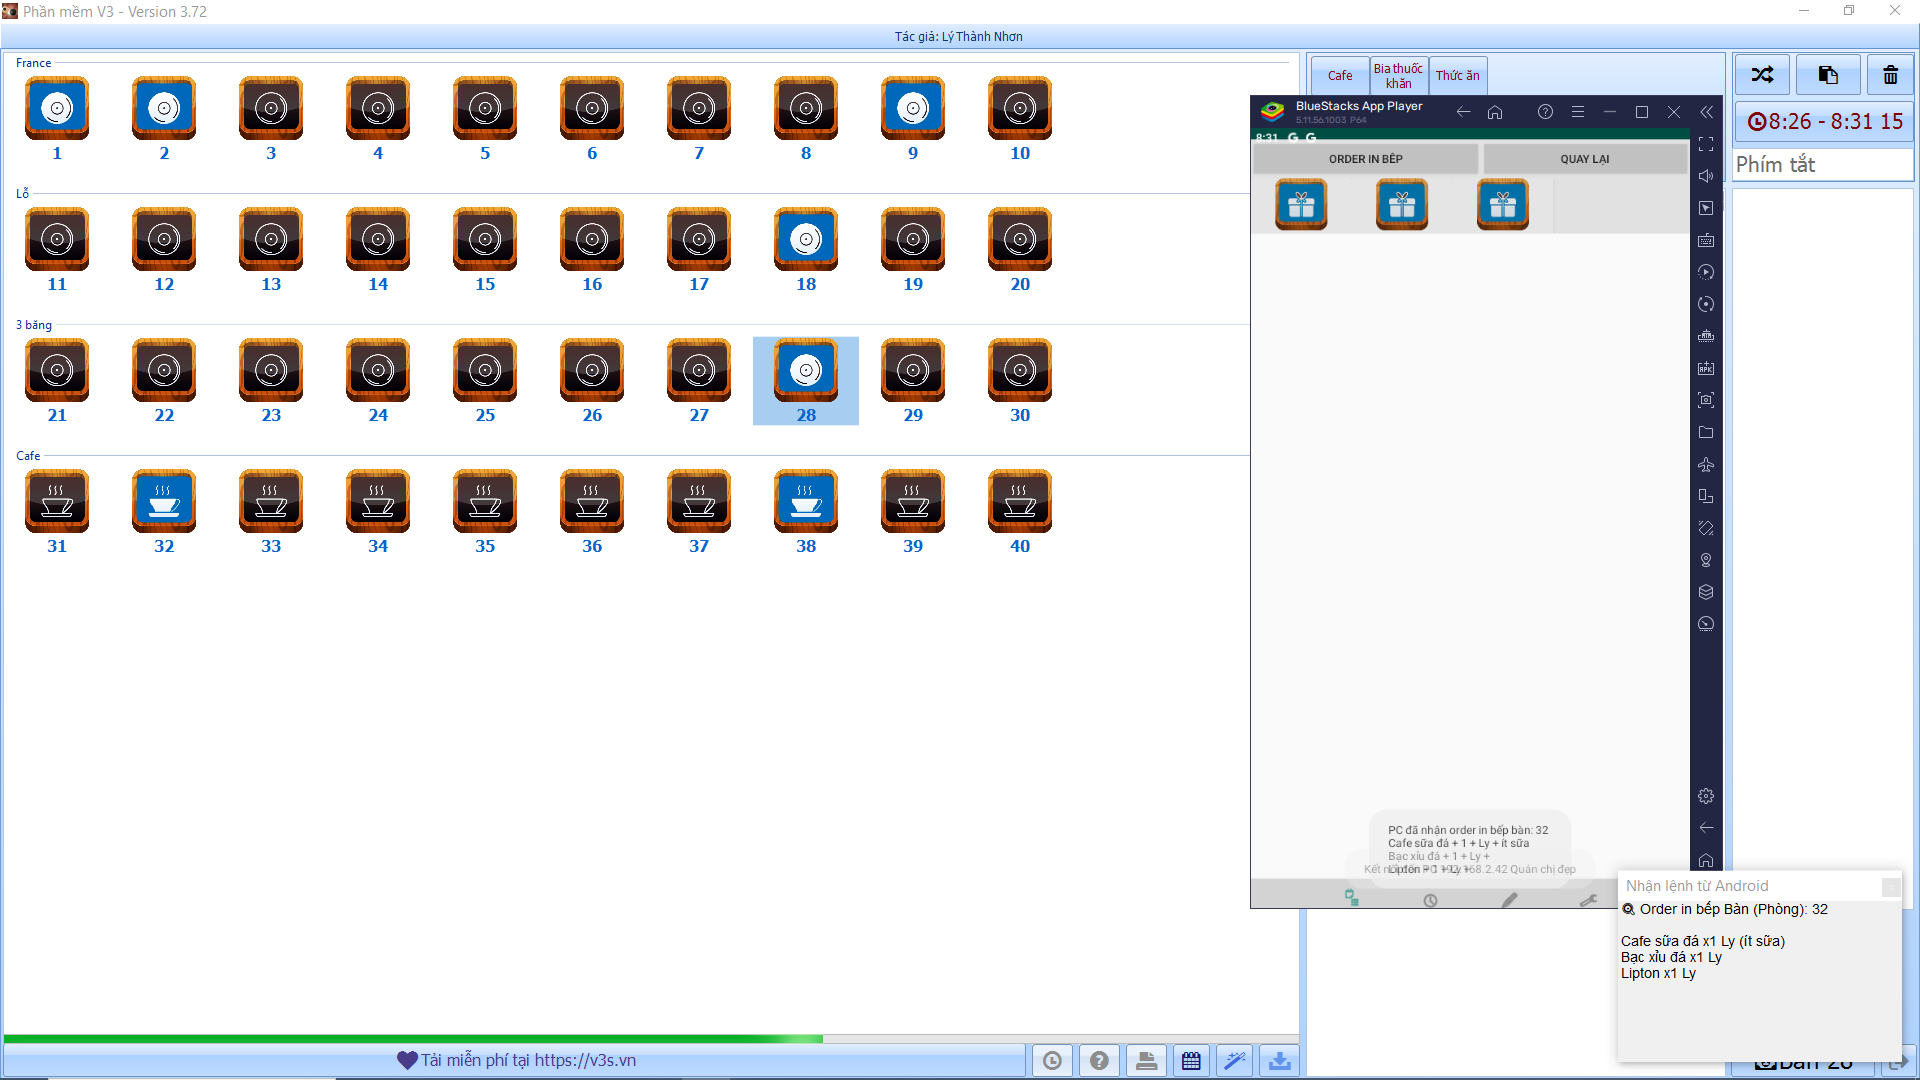Viewport: 1920px width, 1080px height.
Task: Toggle fullscreen mode in the BlueStacks sidebar
Action: click(x=1707, y=144)
